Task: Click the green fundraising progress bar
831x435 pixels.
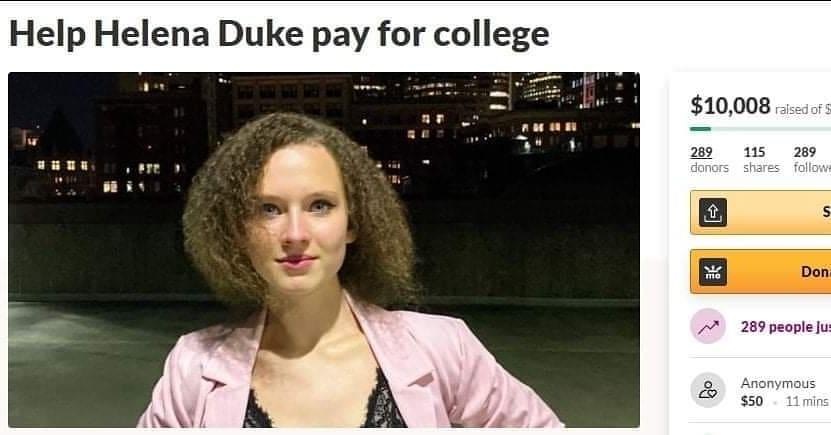Action: pyautogui.click(x=761, y=129)
